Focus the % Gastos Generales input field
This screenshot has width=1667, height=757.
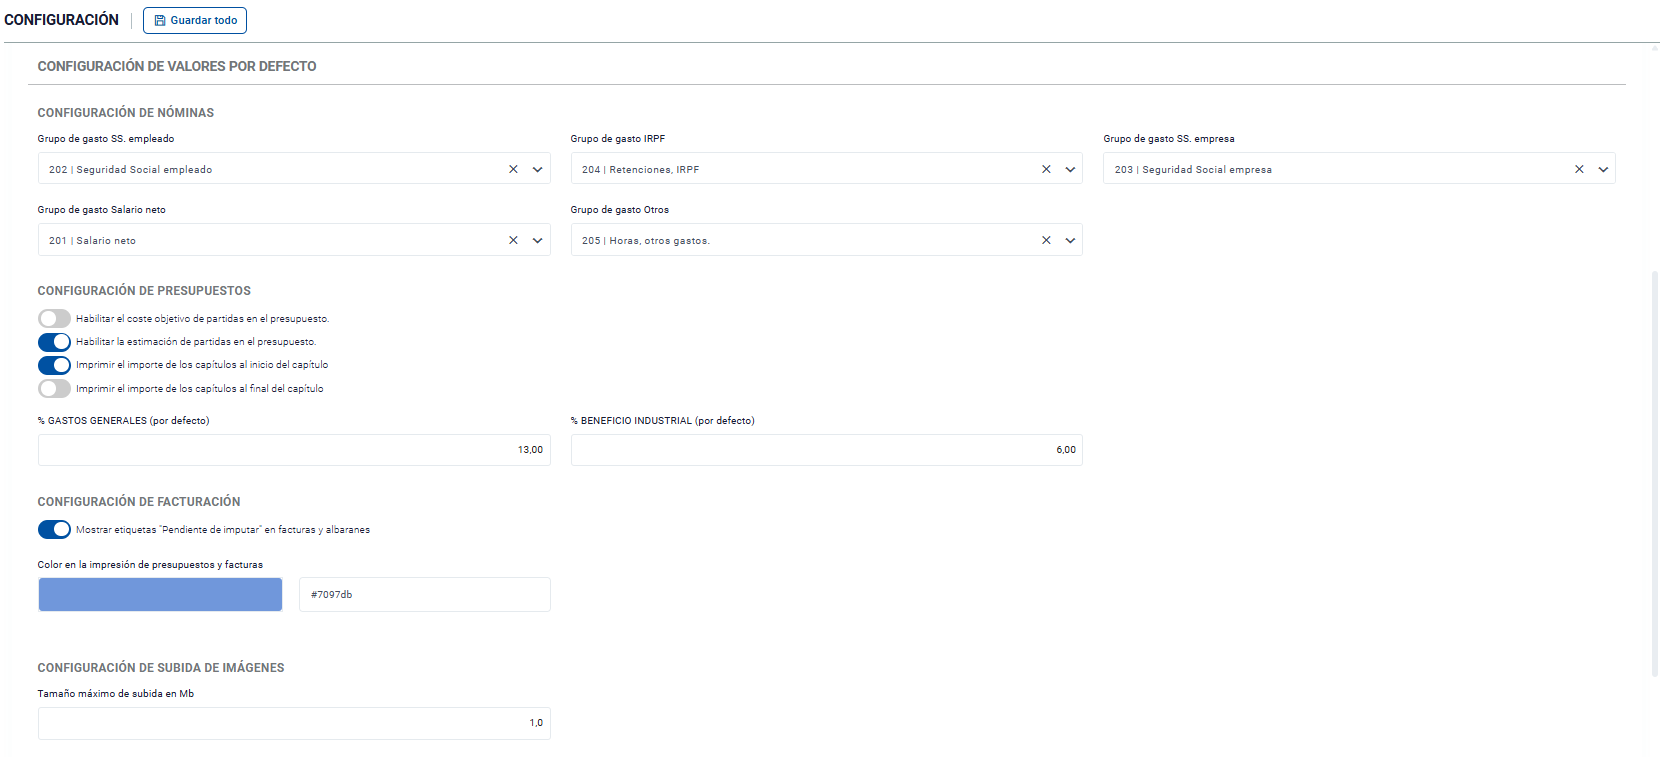(294, 450)
